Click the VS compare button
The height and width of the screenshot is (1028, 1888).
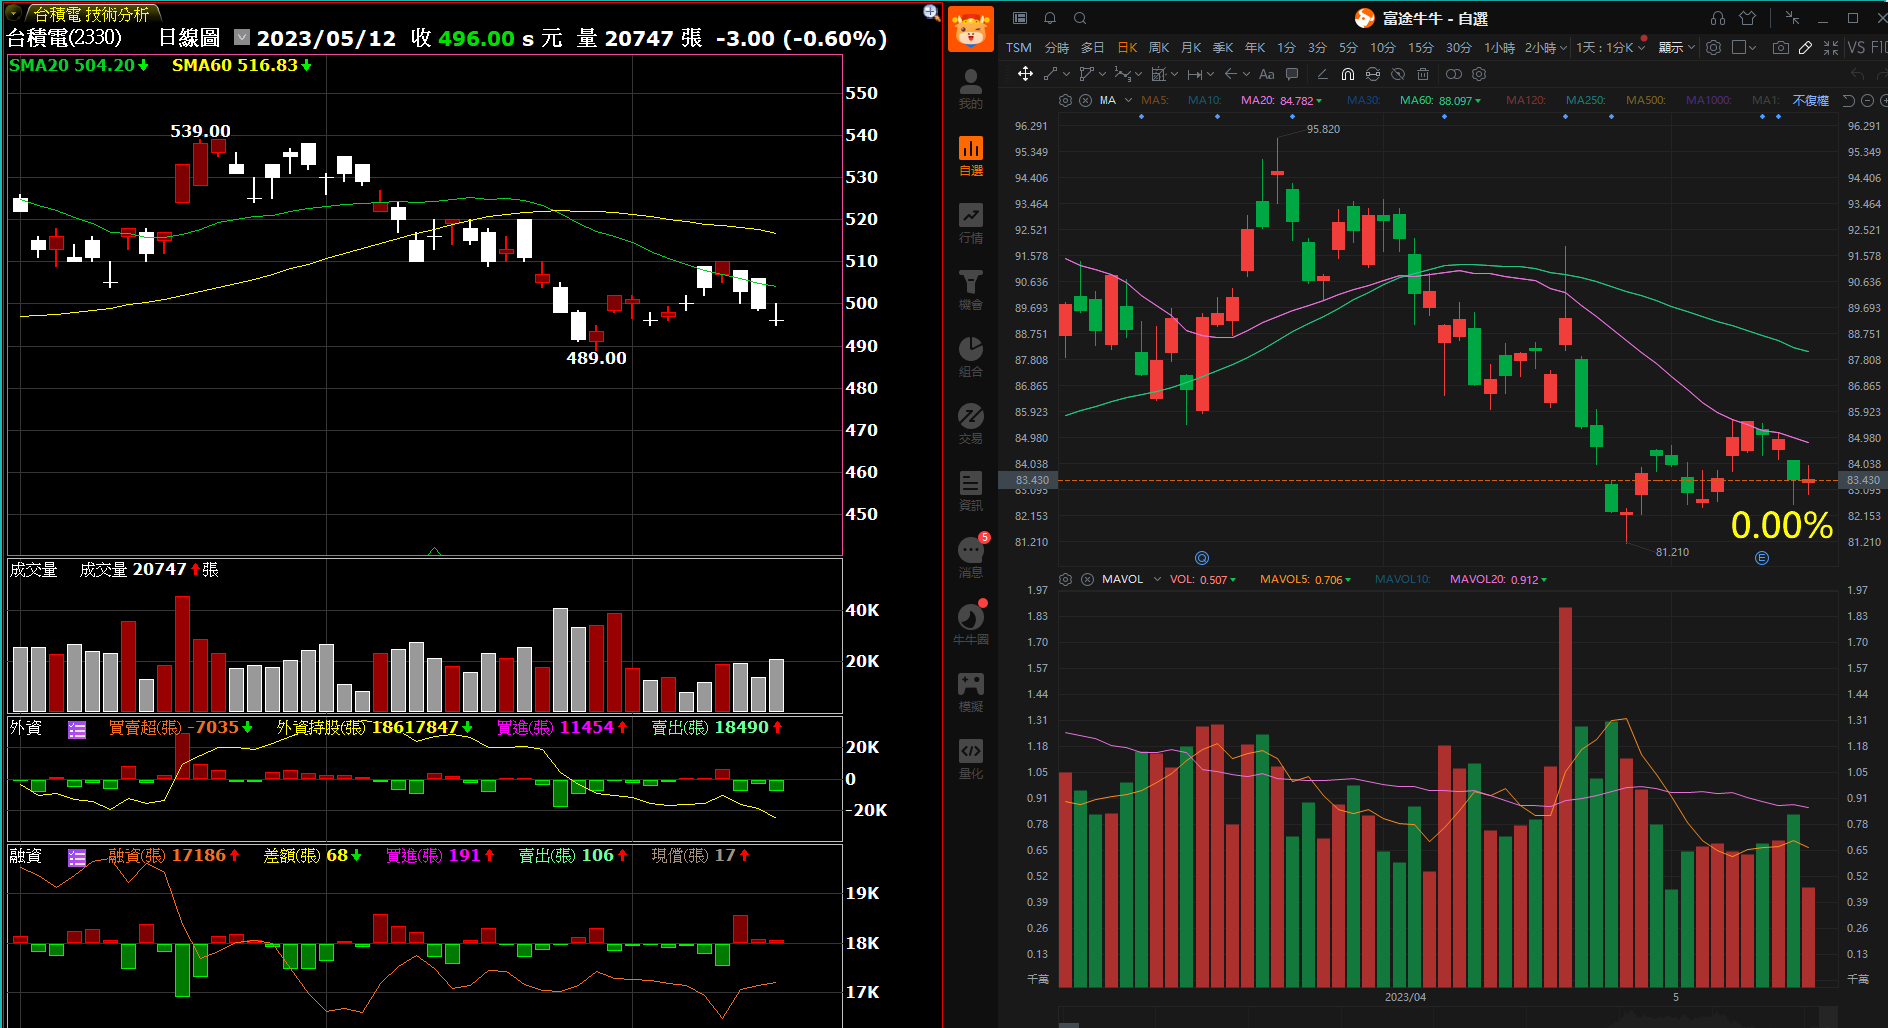(1856, 47)
